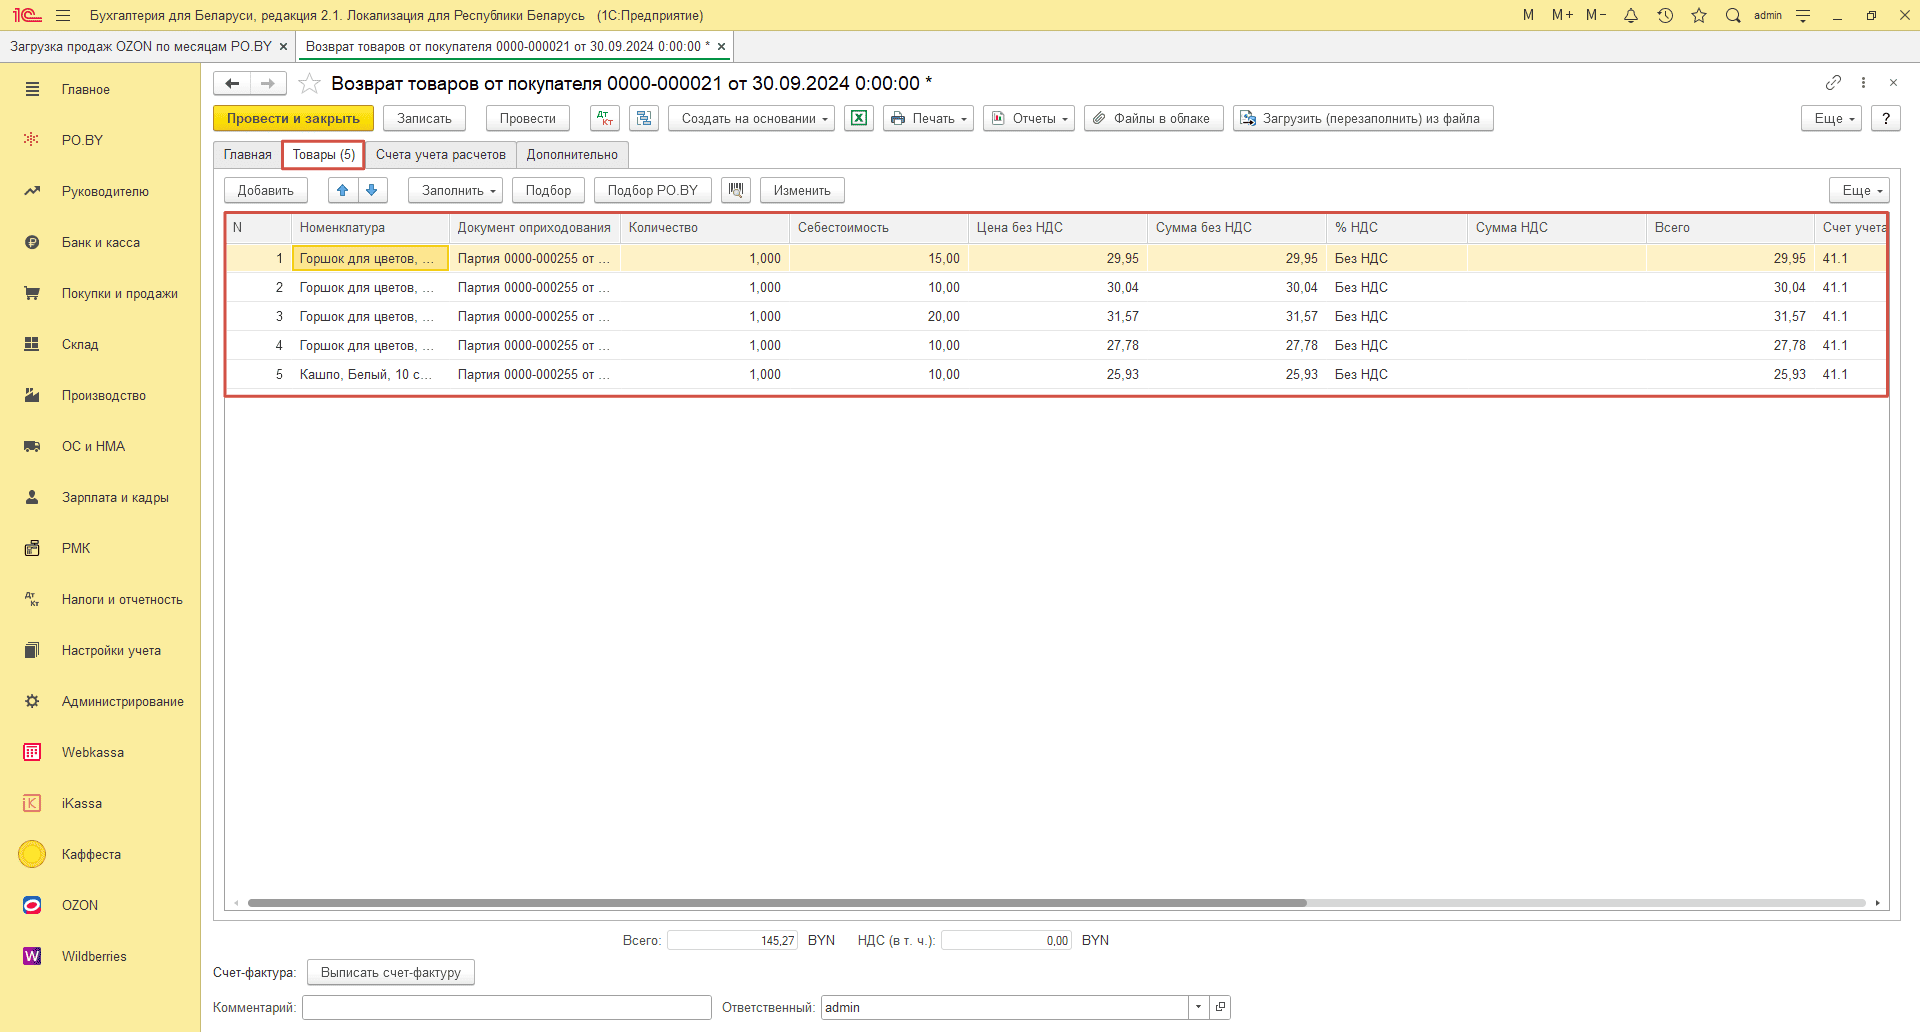The height and width of the screenshot is (1032, 1920).
Task: Open service settings lines icon near admin
Action: coord(1803,15)
